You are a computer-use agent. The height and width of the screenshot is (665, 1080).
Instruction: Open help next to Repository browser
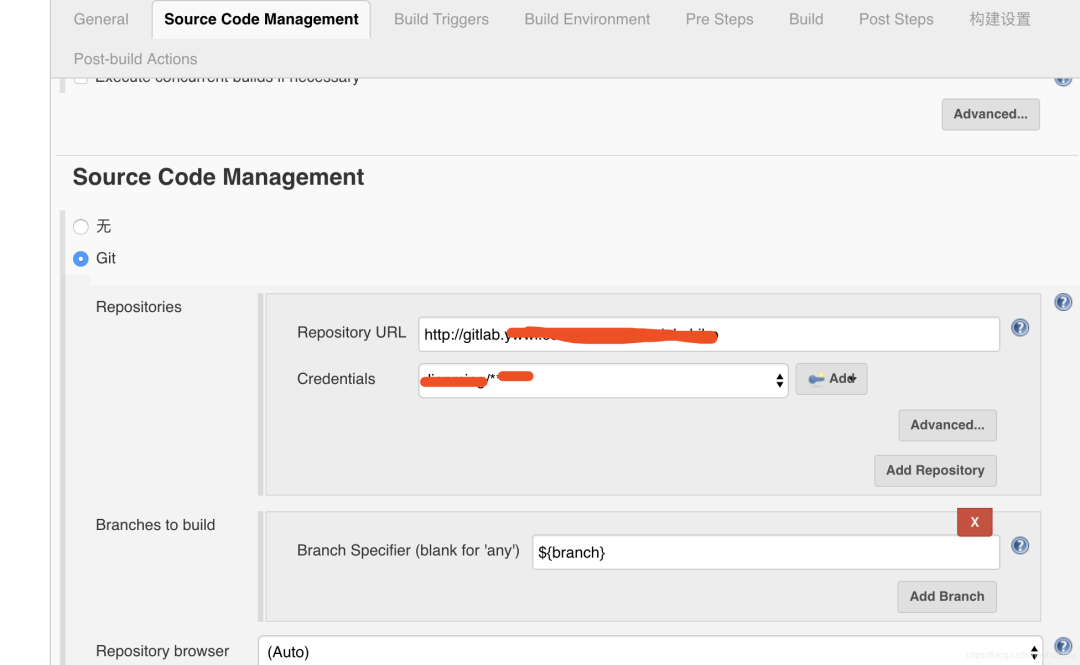(x=1062, y=647)
